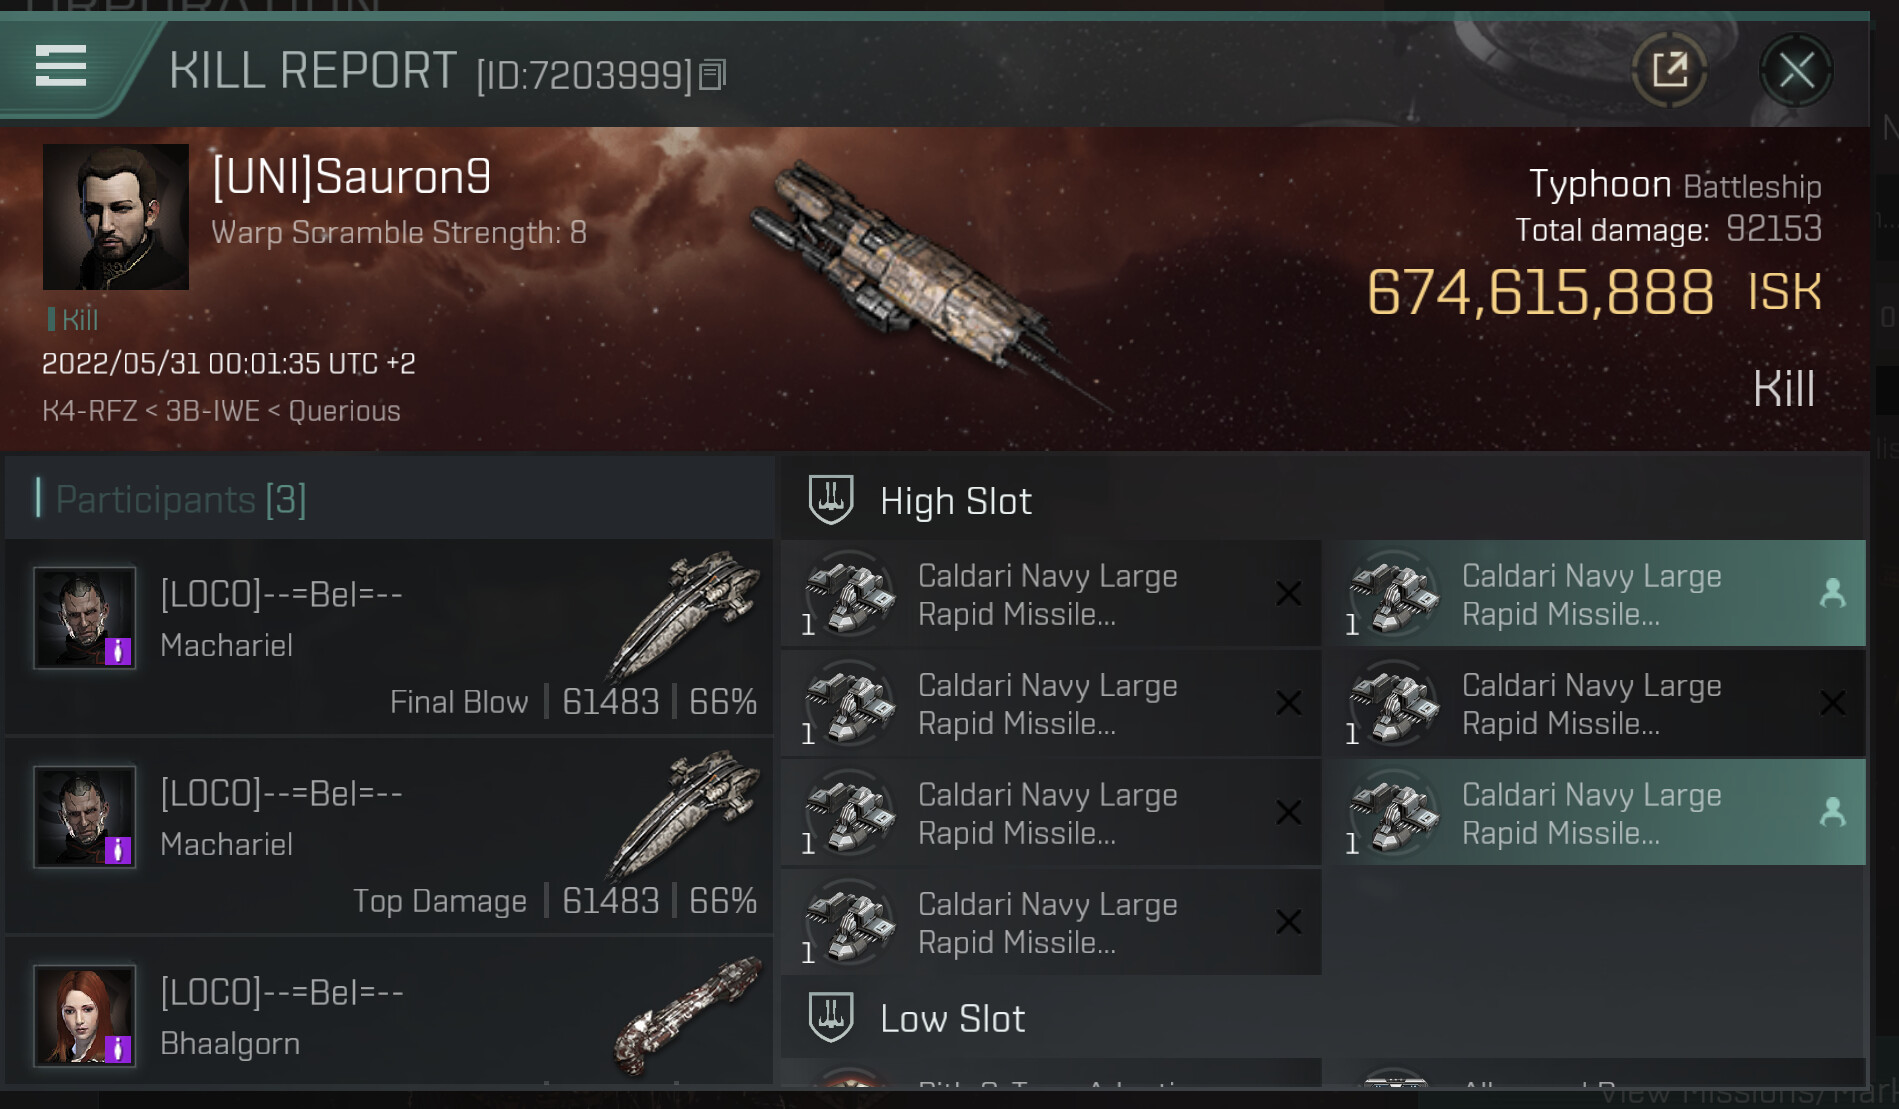Viewport: 1899px width, 1109px height.
Task: Click the victim Sauron9 portrait
Action: tap(116, 217)
